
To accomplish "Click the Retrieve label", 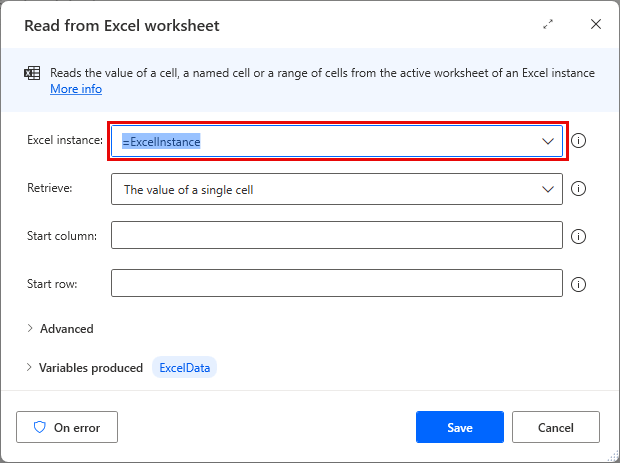I will point(49,188).
